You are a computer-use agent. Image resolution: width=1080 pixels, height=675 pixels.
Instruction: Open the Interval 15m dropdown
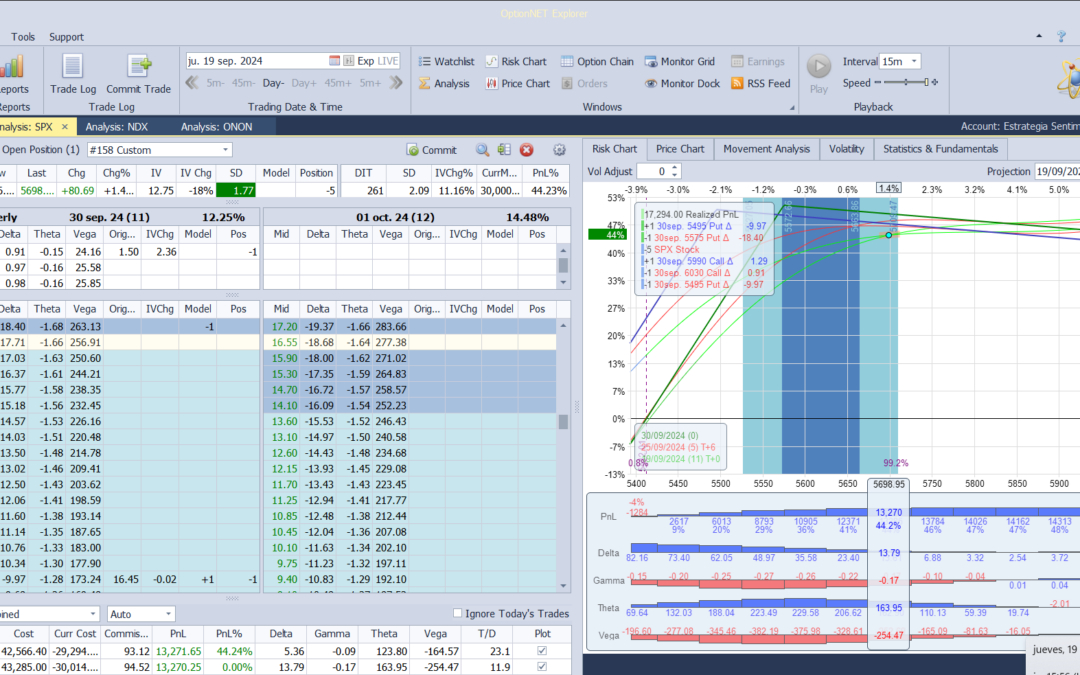(915, 61)
